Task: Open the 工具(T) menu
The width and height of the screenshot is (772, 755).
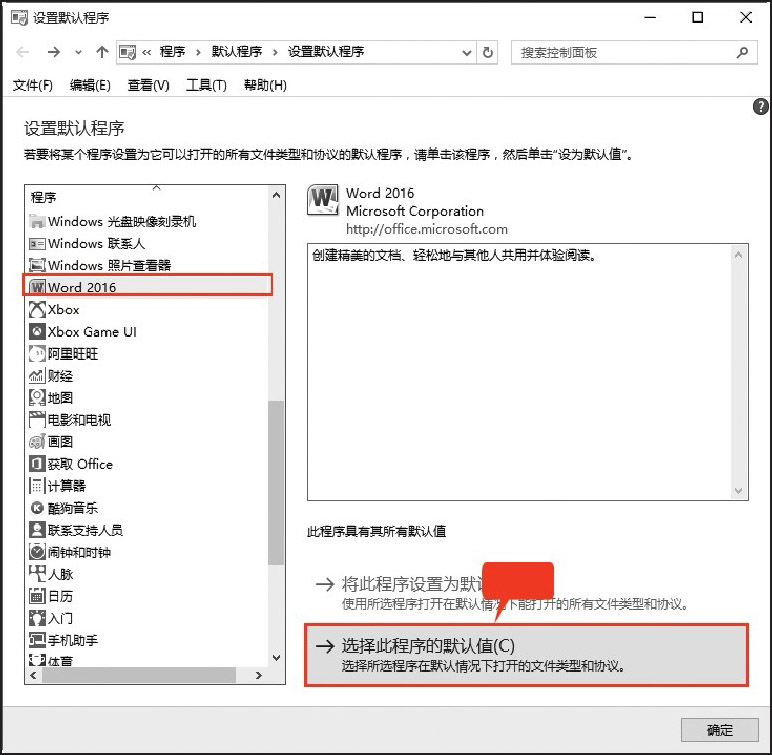Action: [x=206, y=85]
